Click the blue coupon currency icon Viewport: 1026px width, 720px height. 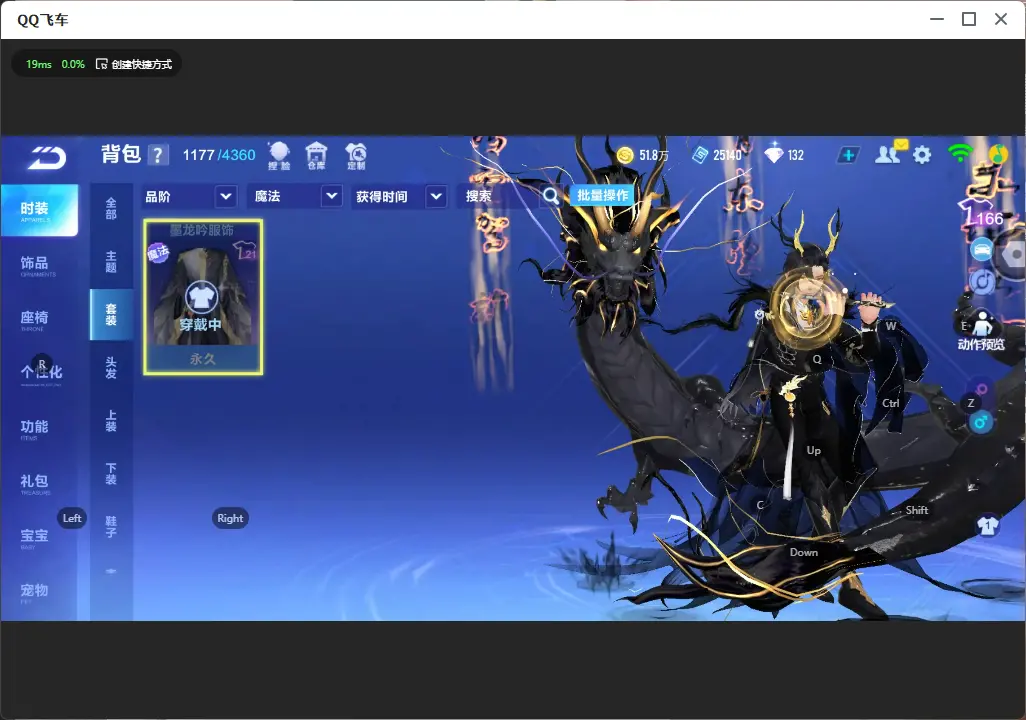pos(700,155)
